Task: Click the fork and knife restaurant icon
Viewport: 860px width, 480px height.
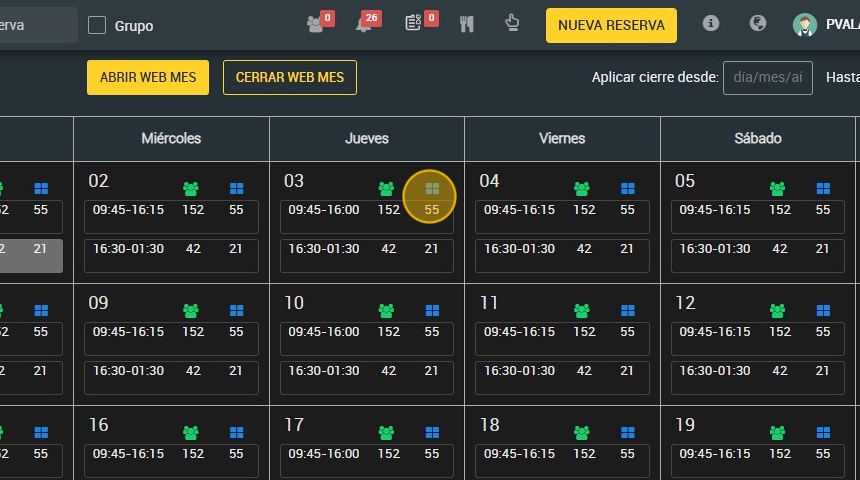Action: click(467, 24)
